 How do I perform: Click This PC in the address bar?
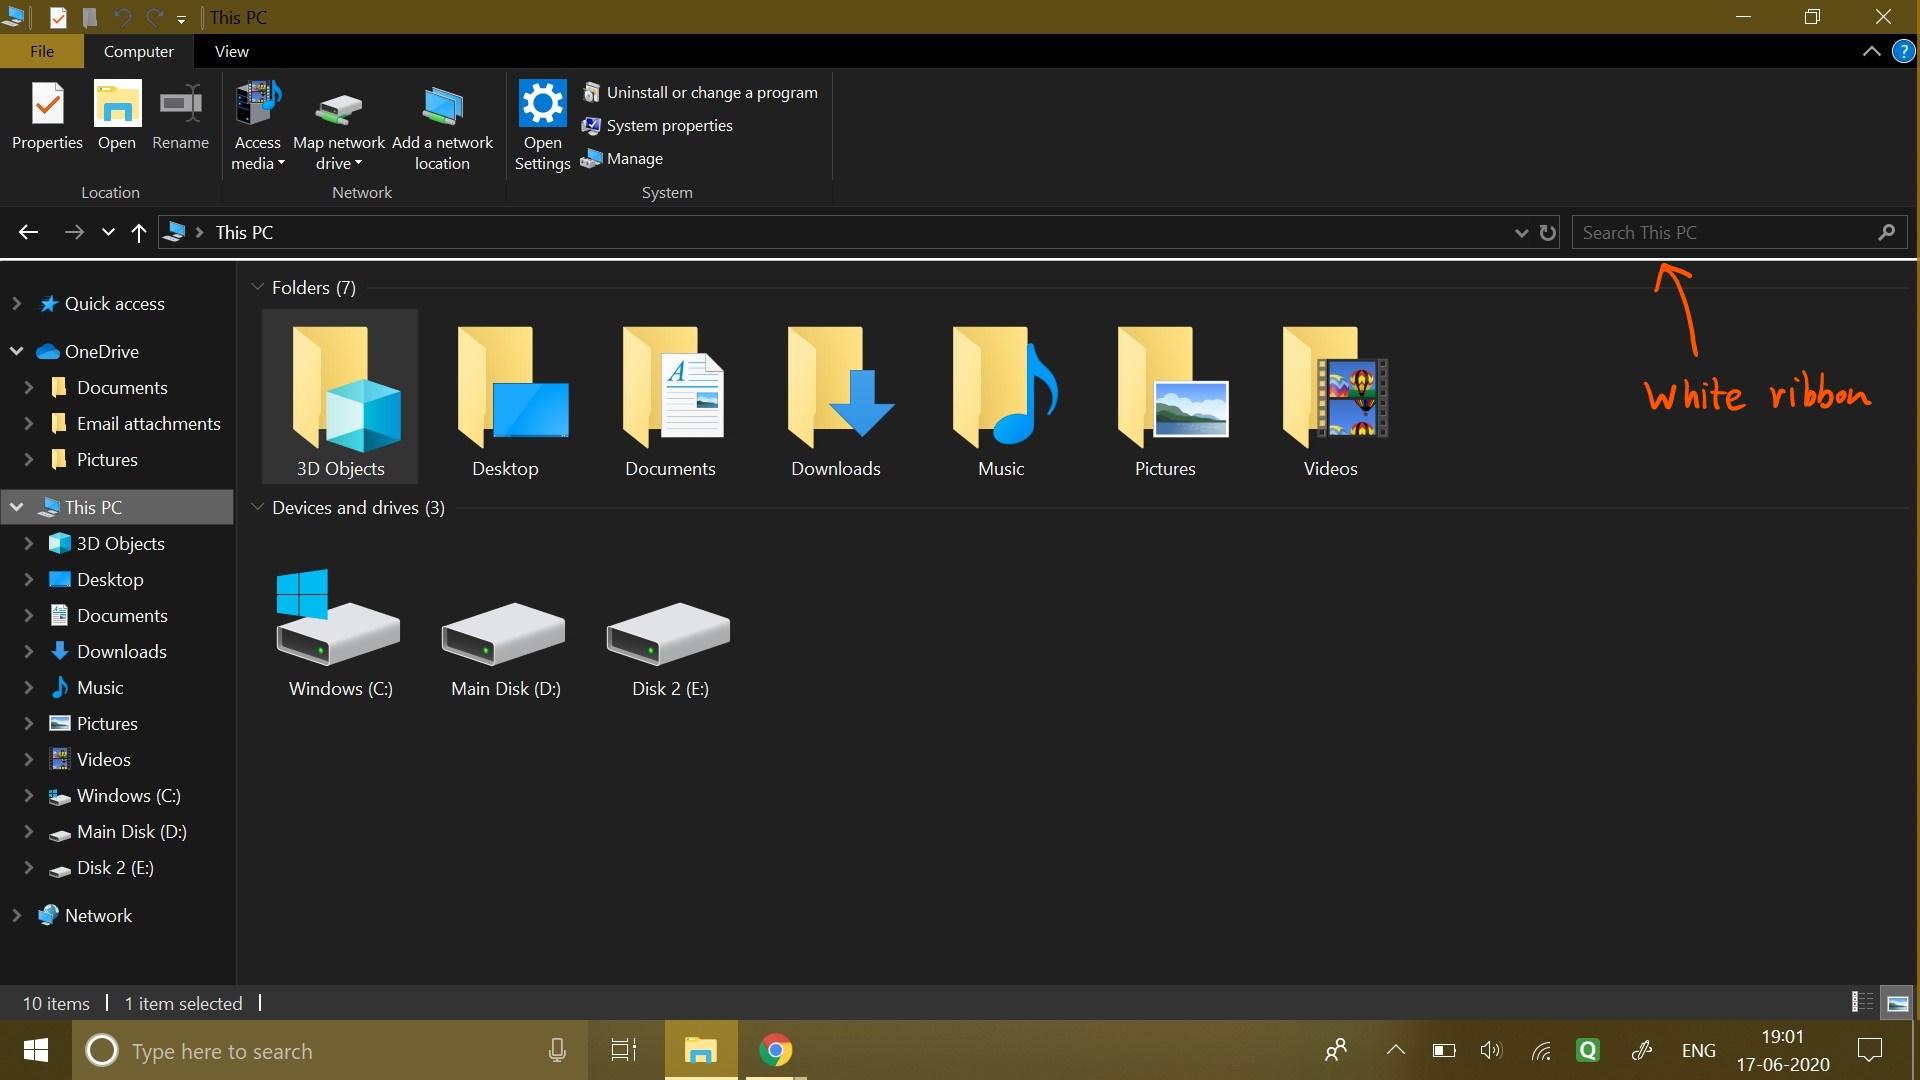pos(244,232)
